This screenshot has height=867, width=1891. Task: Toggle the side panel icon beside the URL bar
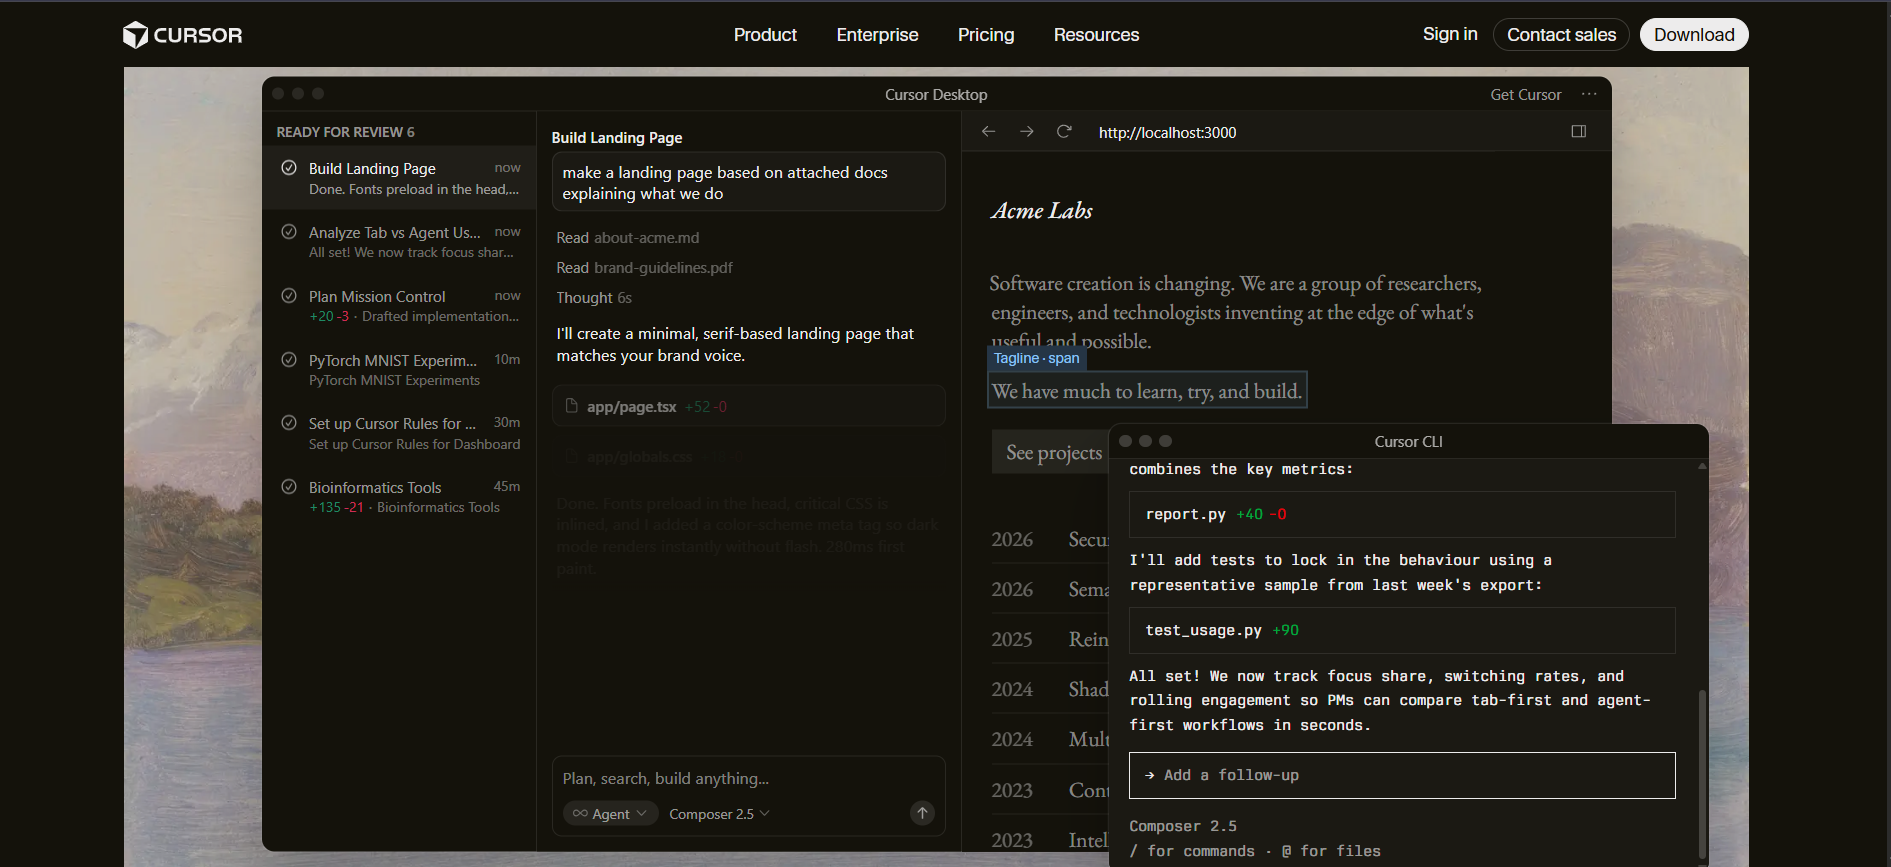click(1579, 131)
